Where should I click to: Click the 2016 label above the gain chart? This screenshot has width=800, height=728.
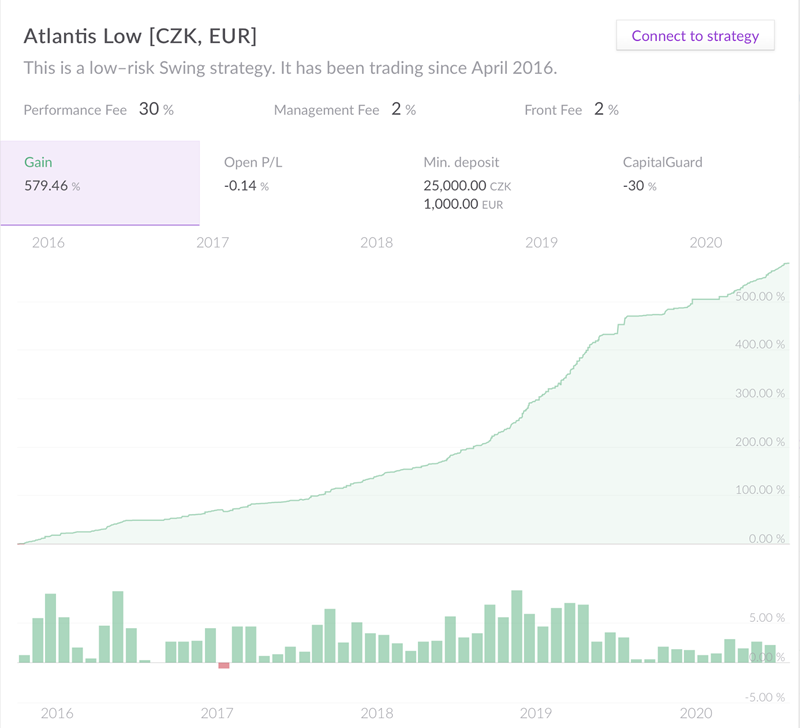(48, 242)
